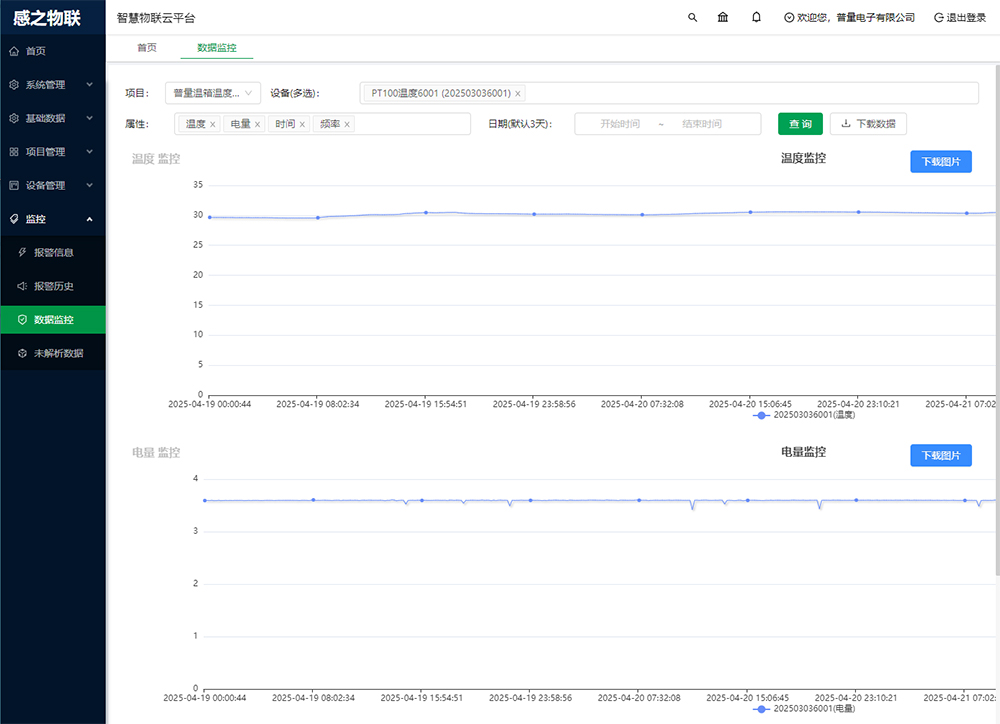
Task: Click the 项目管理 project management sidebar icon
Action: pos(40,151)
